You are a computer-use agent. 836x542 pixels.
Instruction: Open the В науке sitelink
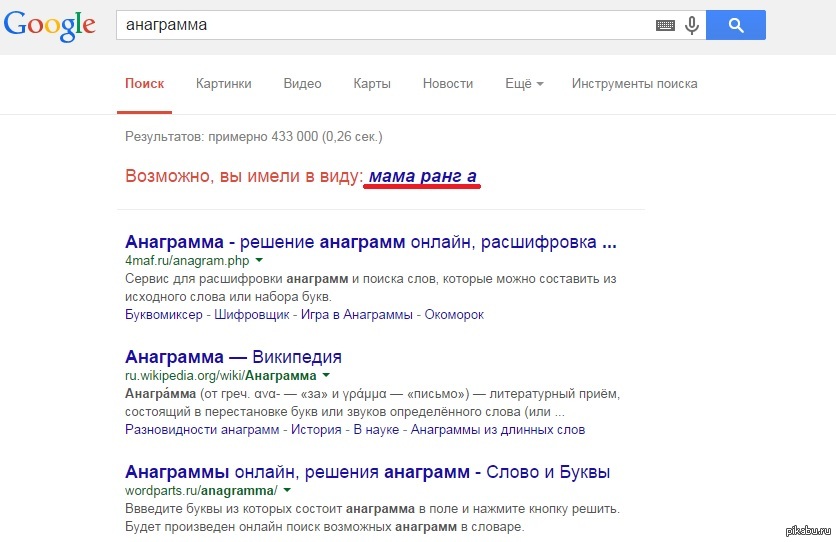(376, 430)
